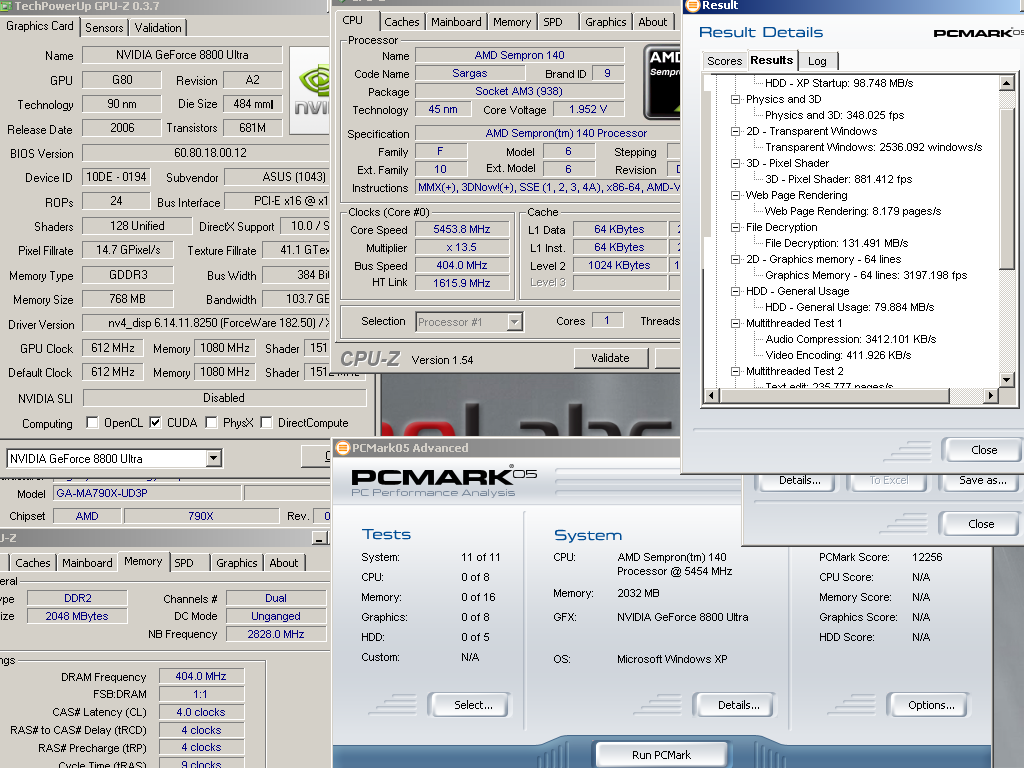1024x768 pixels.
Task: Click the To Excel button
Action: pos(888,480)
